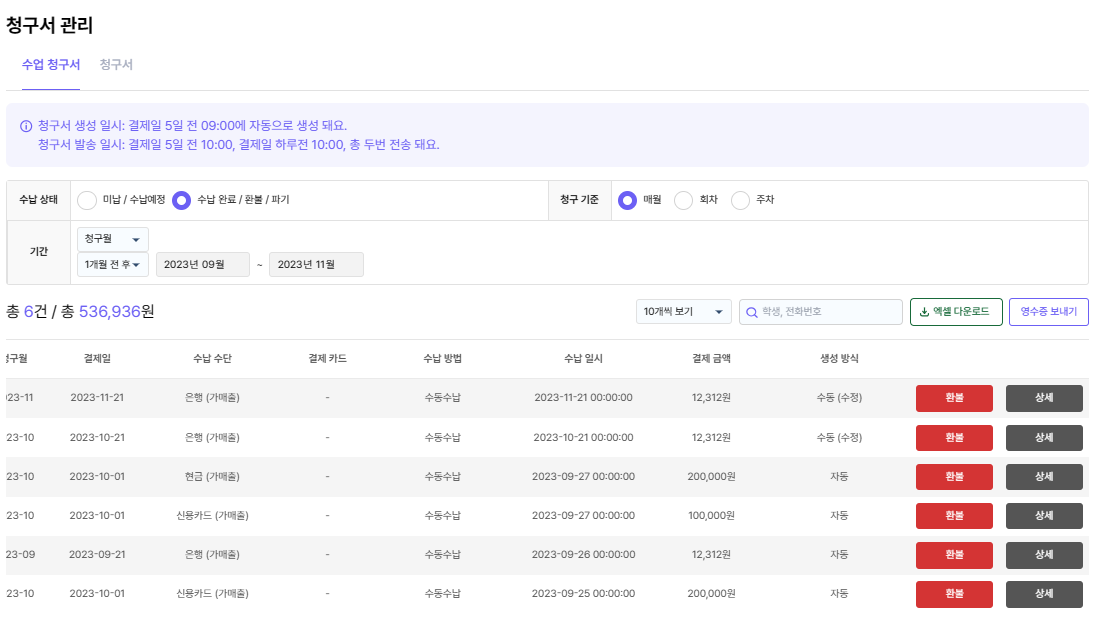Viewport: 1103px width, 634px height.
Task: Select the 수납 완료 / 환불 / 파기 option
Action: (182, 200)
